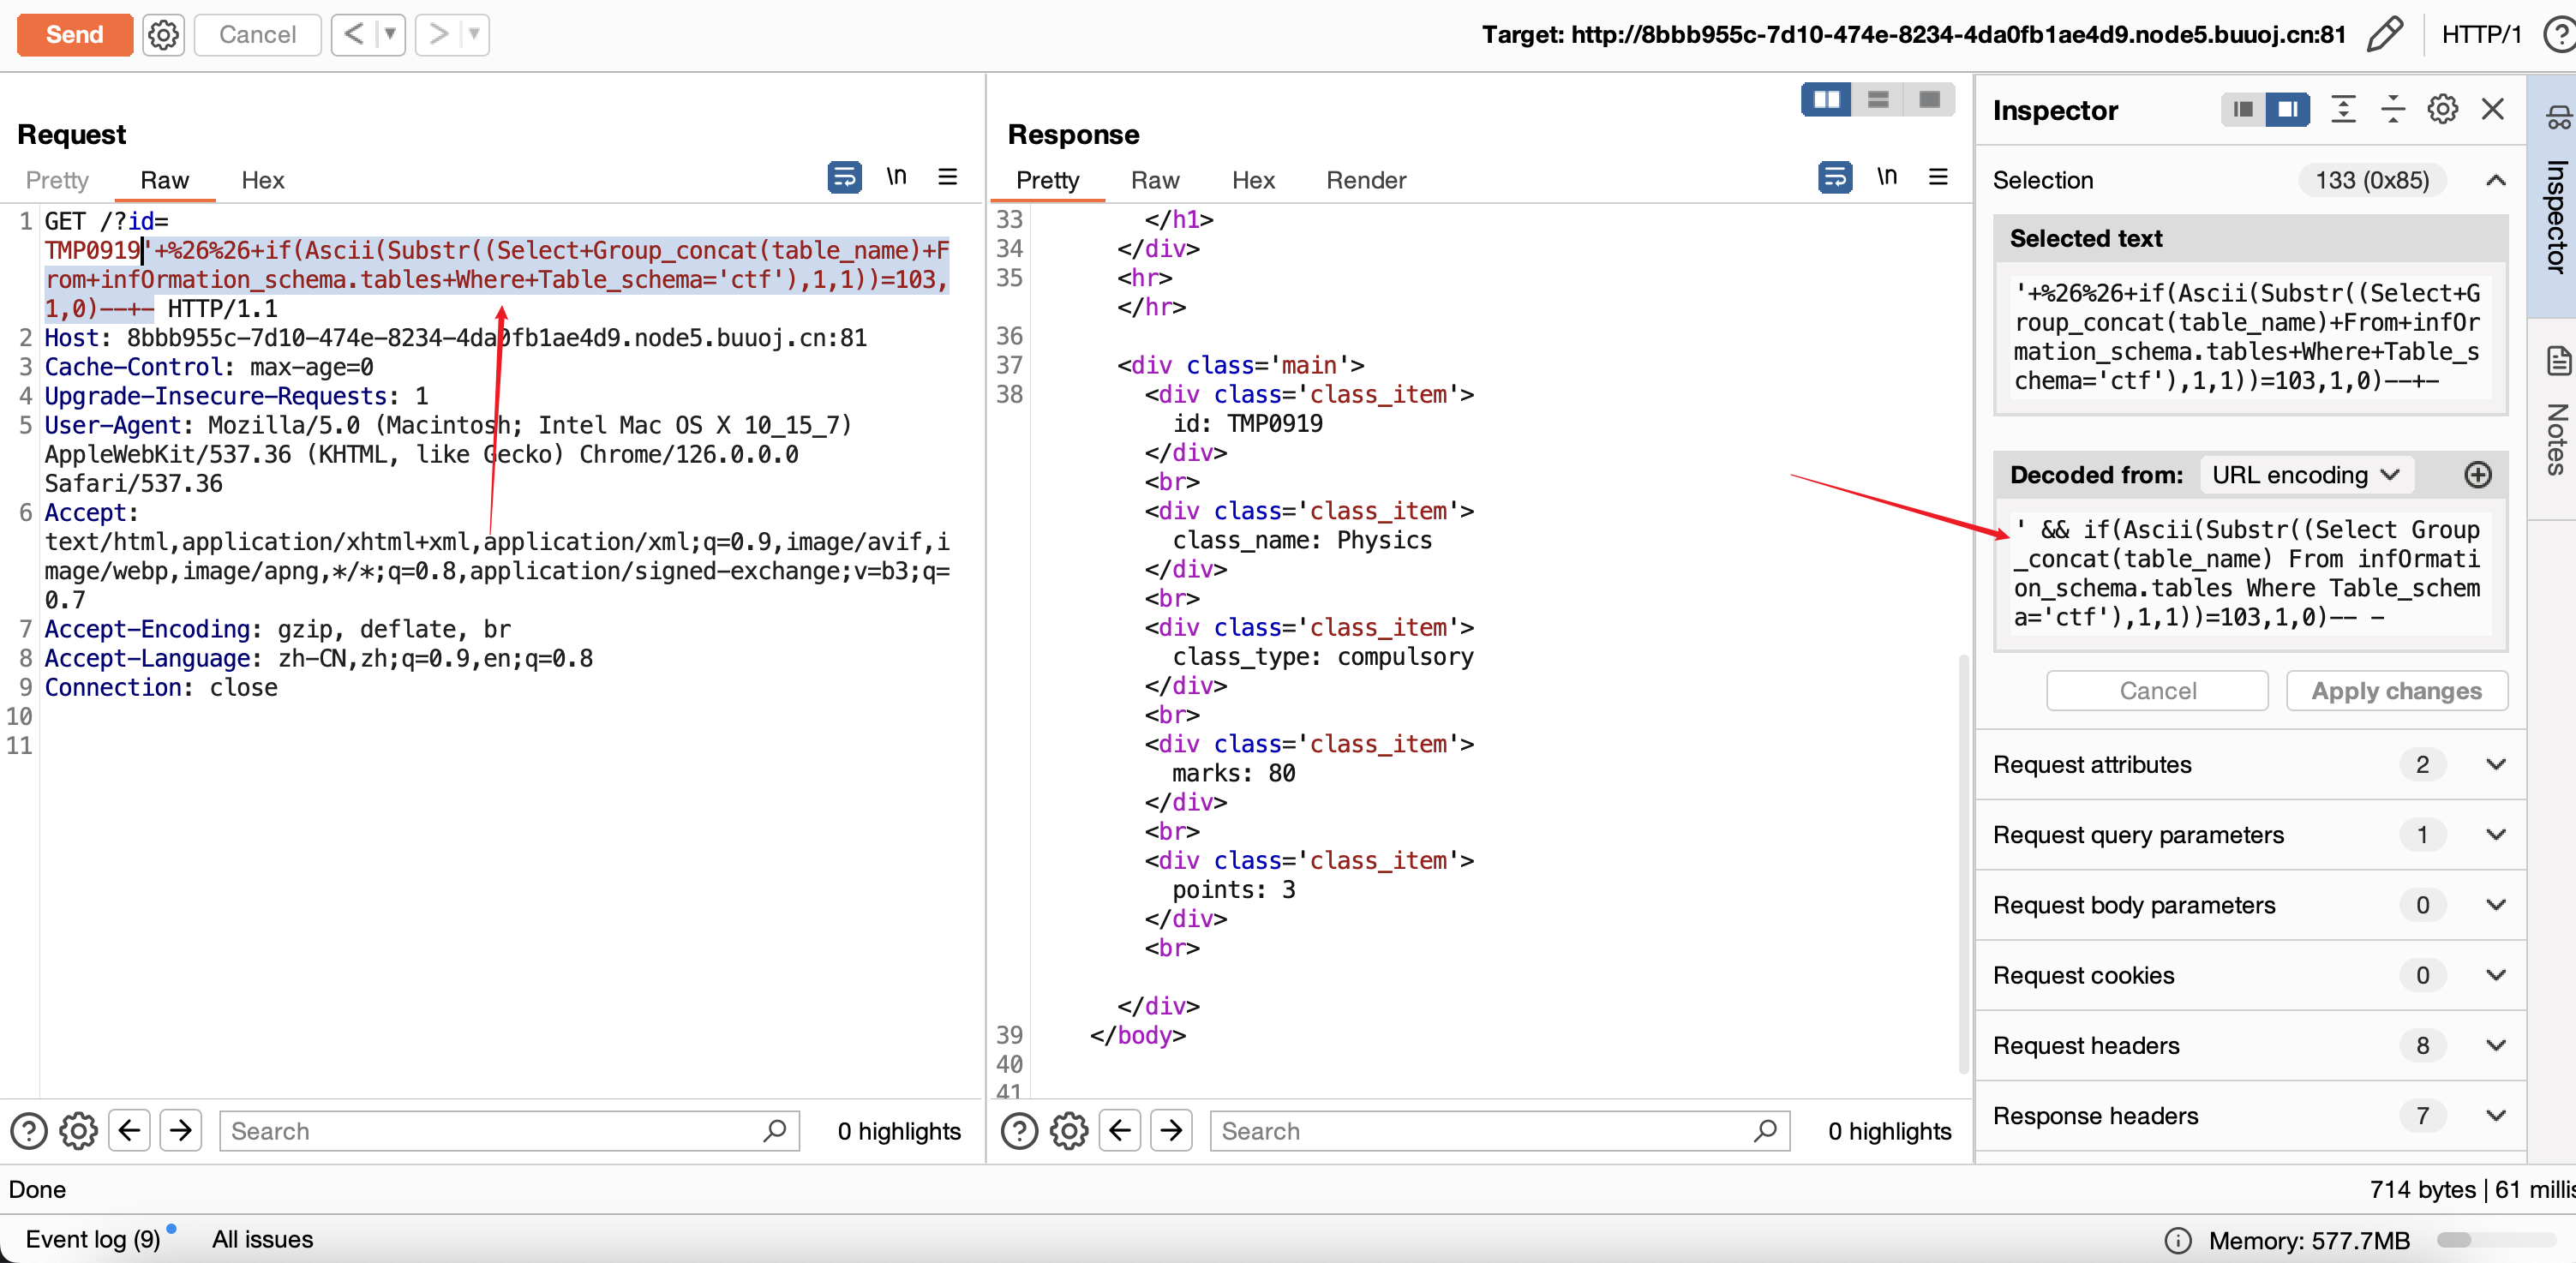Expand Request headers section

point(2250,1045)
